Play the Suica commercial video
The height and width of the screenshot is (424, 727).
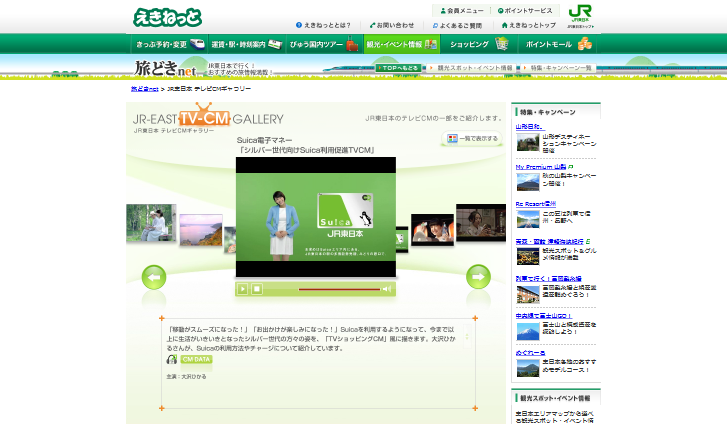[242, 289]
